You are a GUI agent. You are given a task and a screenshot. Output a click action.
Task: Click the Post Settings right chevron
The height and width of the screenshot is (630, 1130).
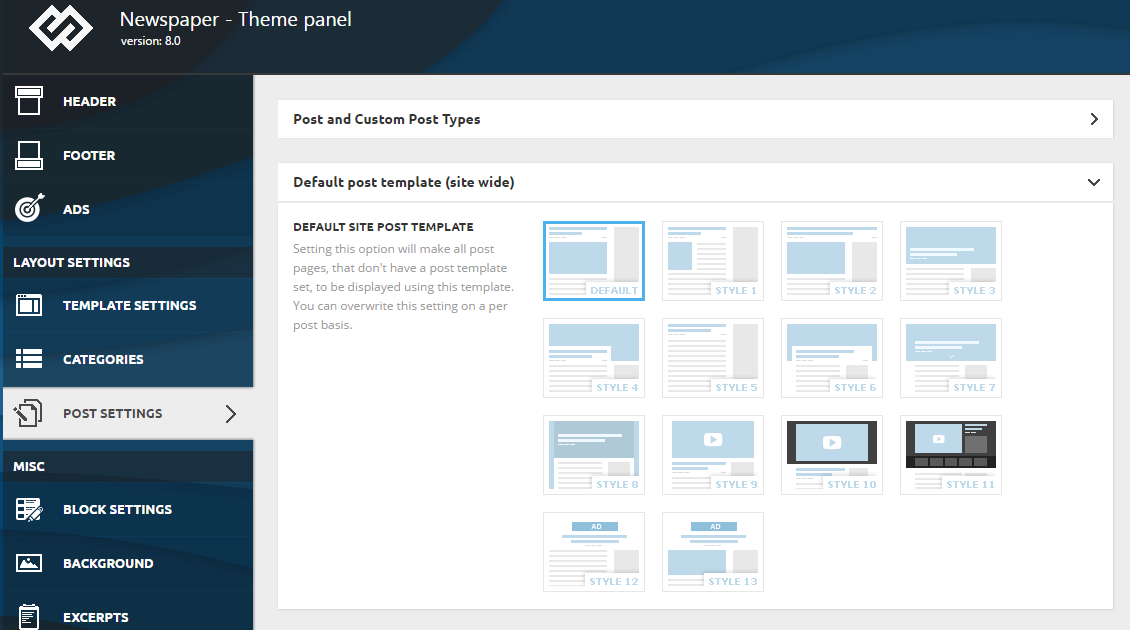(x=231, y=414)
